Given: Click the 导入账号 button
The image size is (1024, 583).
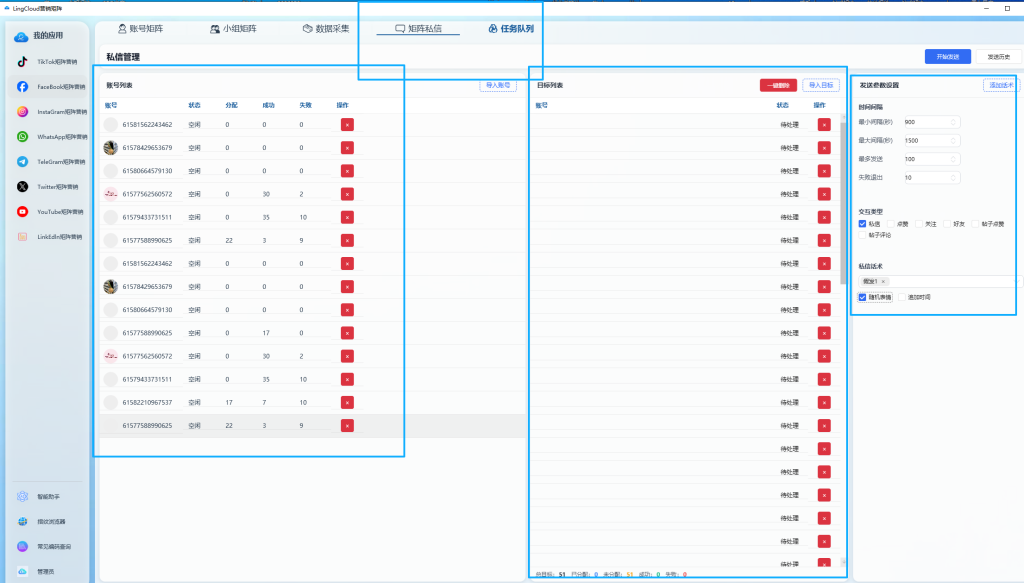Looking at the screenshot, I should point(498,86).
